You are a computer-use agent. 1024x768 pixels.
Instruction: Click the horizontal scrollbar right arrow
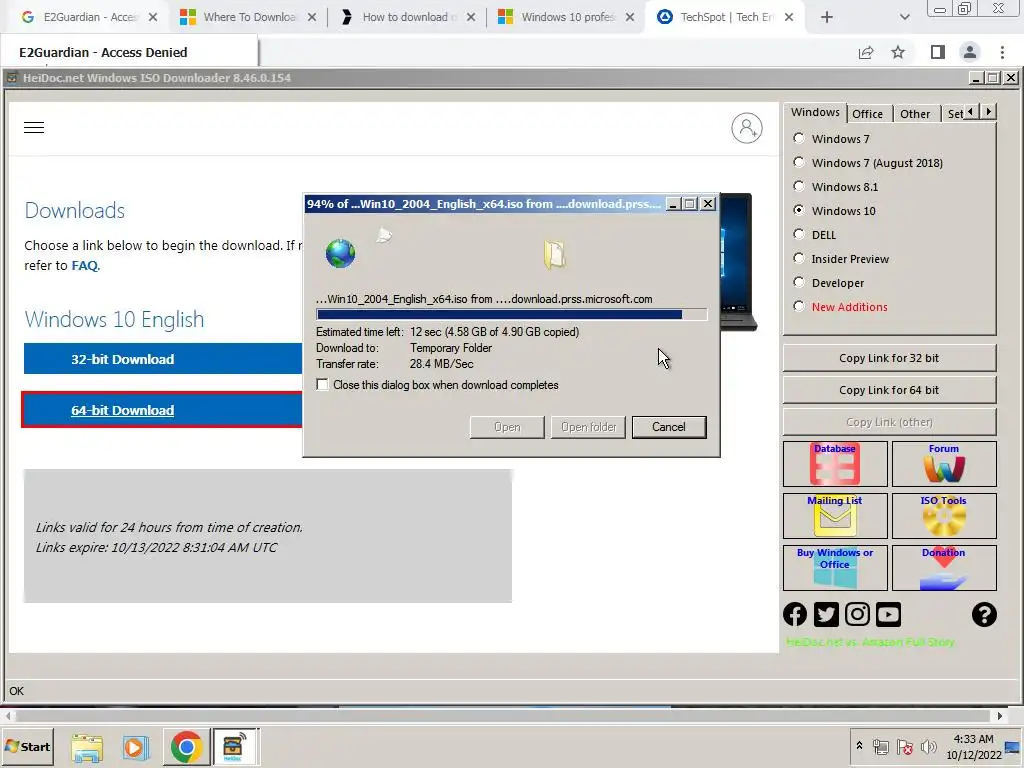1000,716
